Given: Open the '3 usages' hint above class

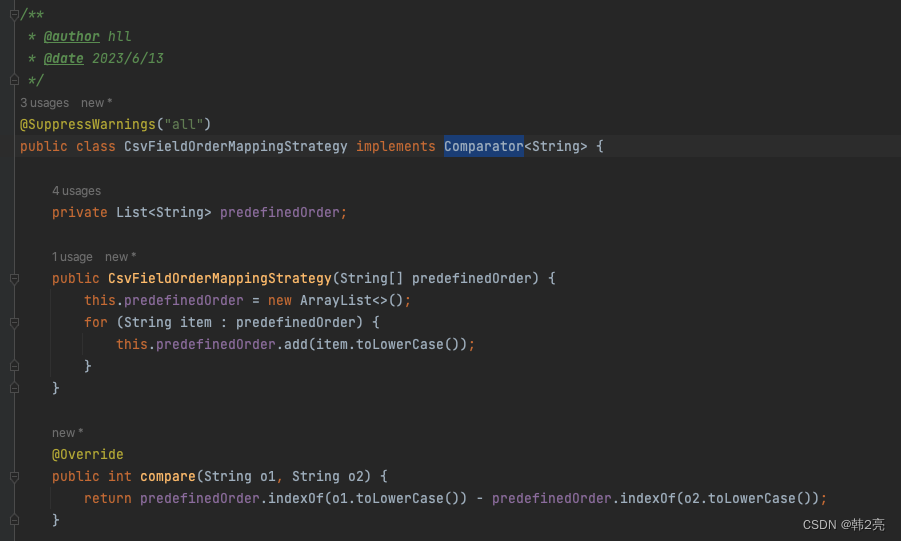Looking at the screenshot, I should (44, 103).
